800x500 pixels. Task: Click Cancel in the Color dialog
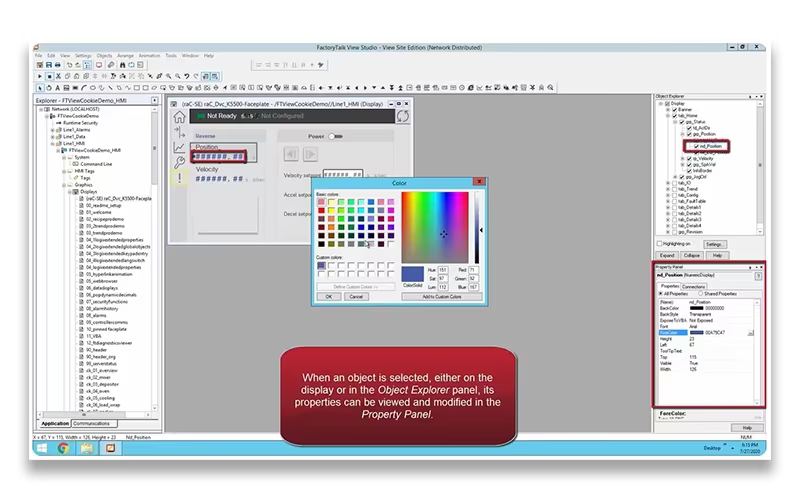(356, 296)
